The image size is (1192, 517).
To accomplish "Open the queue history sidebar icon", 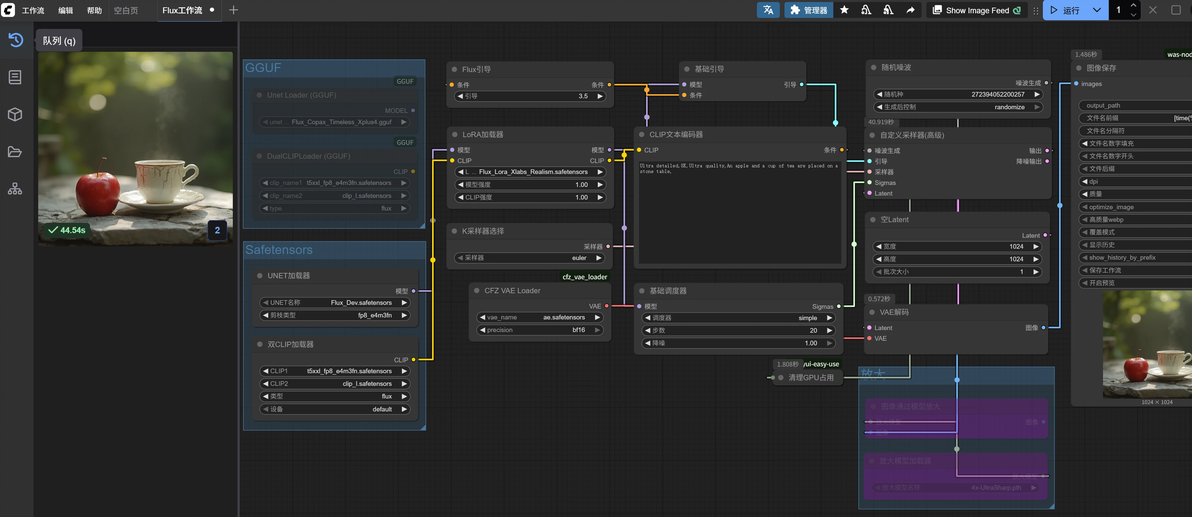I will 15,40.
